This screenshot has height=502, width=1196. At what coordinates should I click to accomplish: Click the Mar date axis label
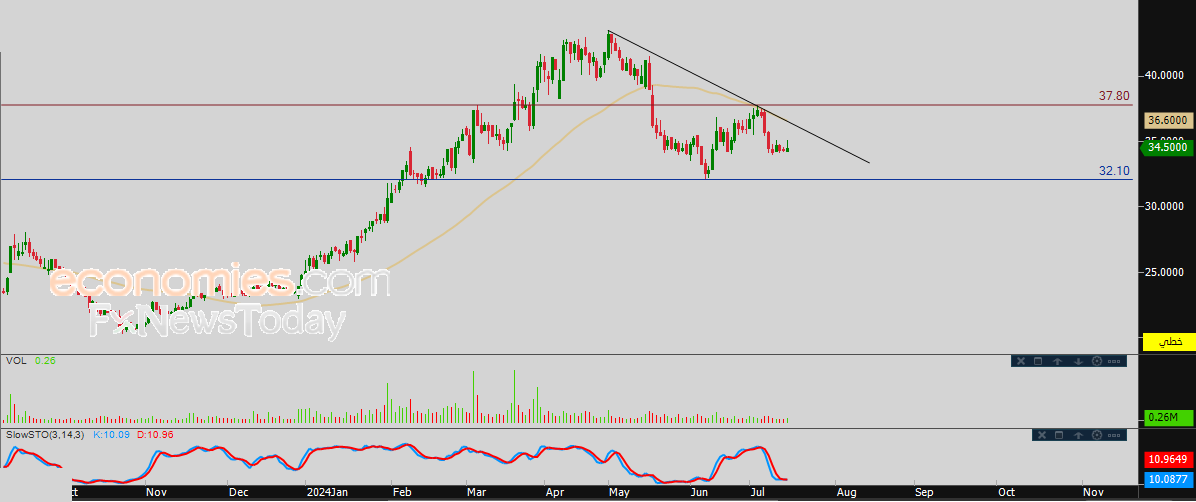477,494
